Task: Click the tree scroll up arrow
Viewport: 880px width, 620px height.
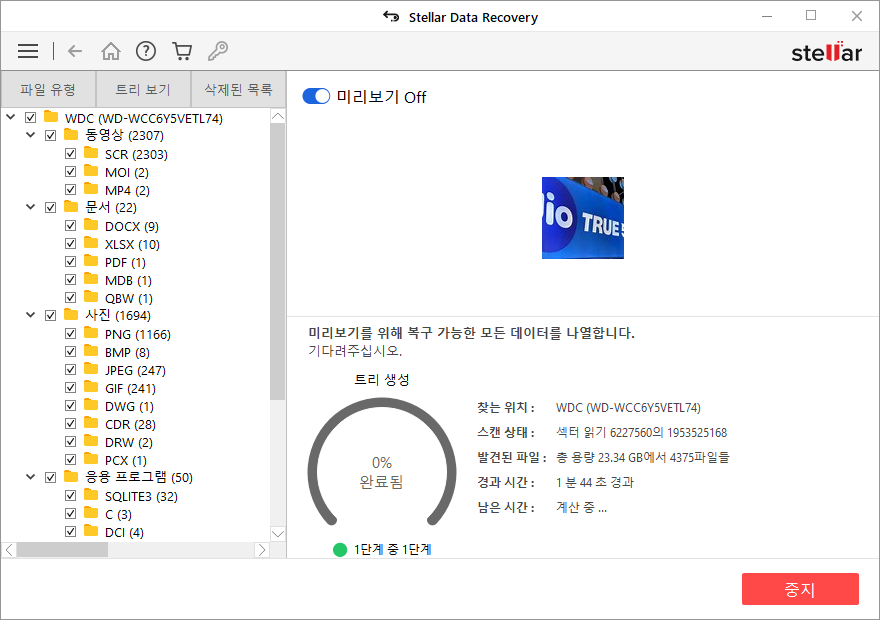Action: [x=278, y=116]
